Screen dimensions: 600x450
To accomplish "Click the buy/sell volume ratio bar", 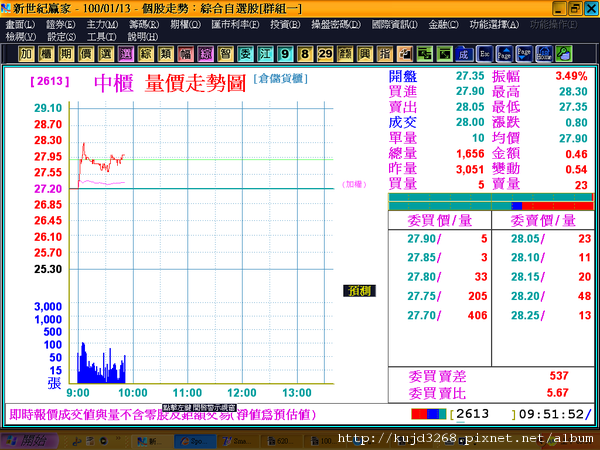I will click(491, 206).
